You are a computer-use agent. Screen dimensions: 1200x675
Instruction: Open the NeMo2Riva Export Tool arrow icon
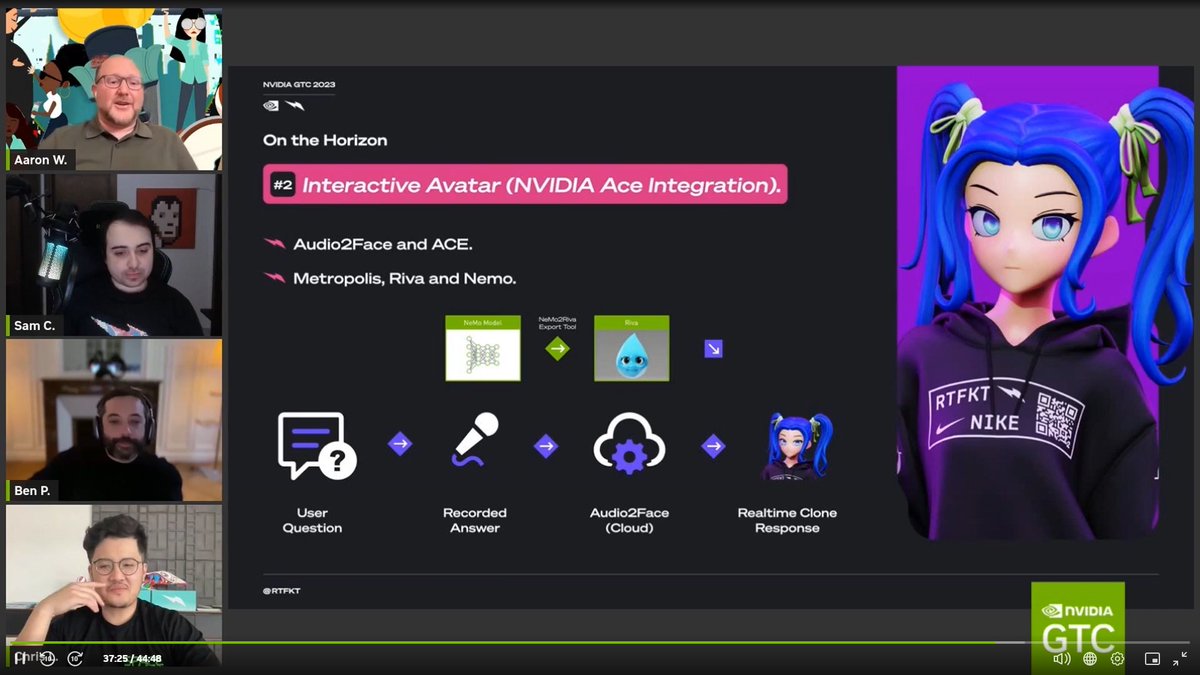[557, 348]
